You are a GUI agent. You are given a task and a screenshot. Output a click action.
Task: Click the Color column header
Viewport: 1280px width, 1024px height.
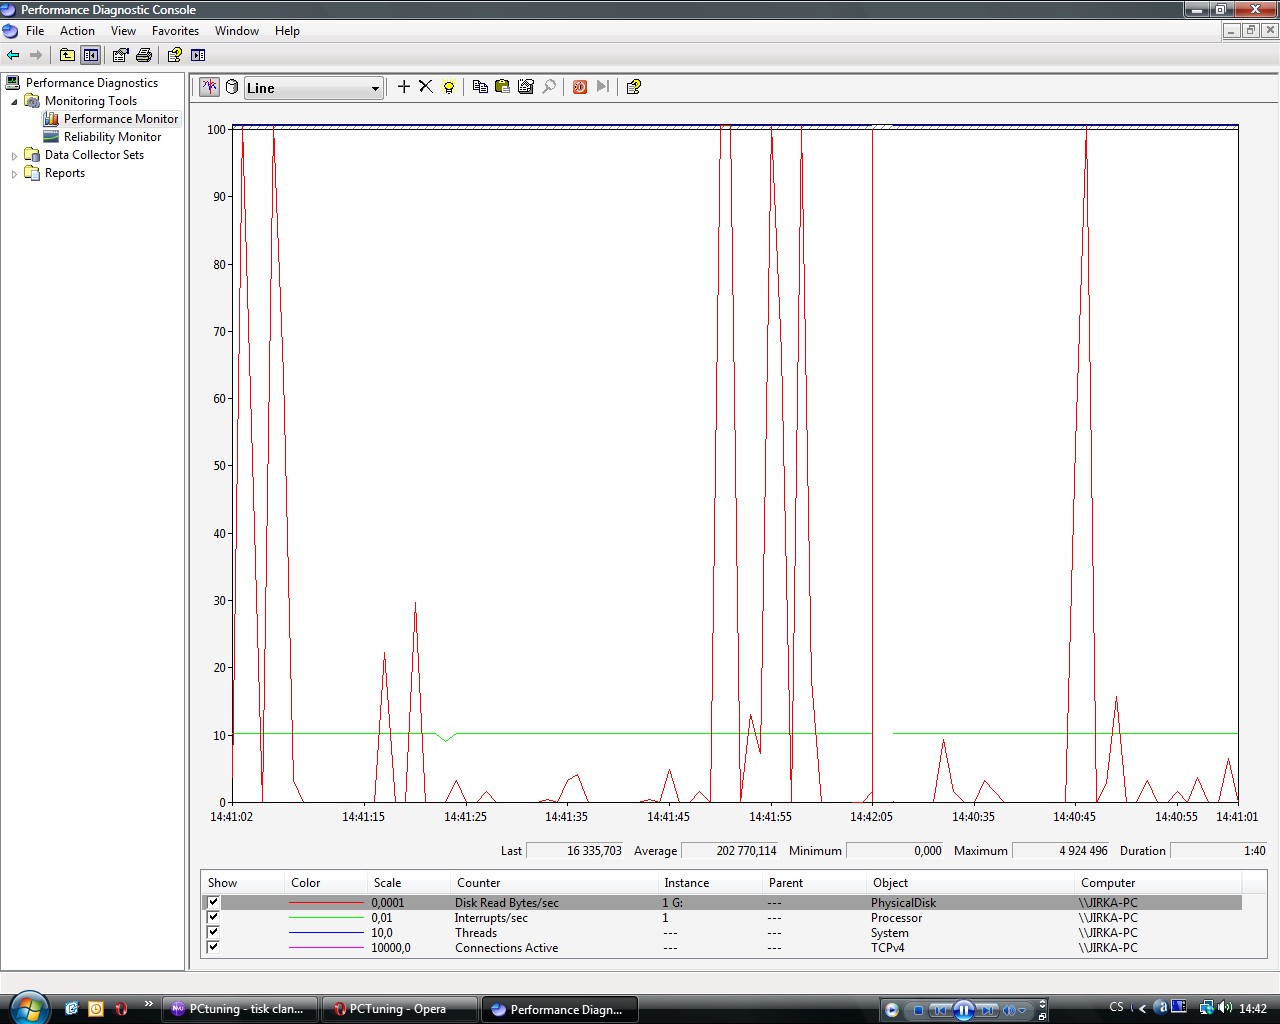[326, 883]
